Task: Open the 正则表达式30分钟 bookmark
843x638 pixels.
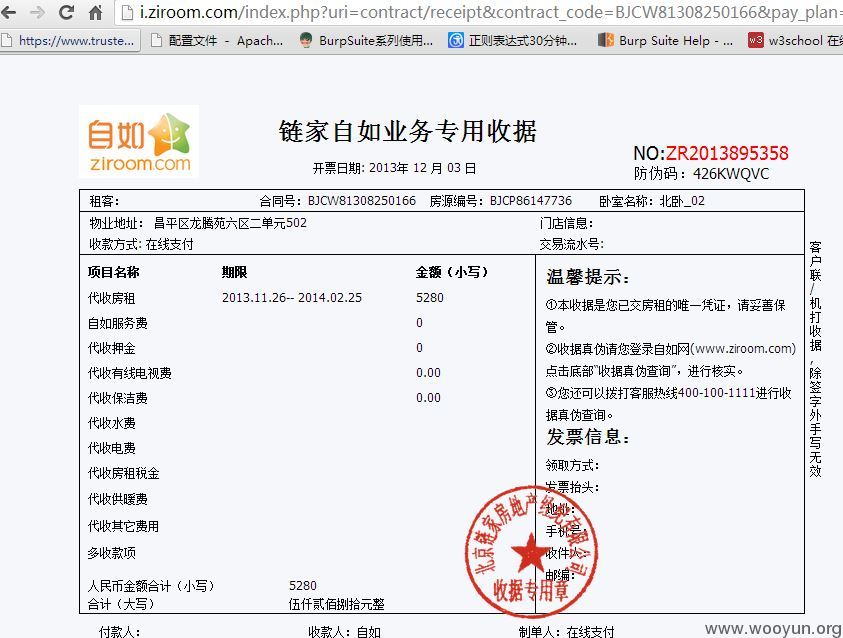Action: 513,40
